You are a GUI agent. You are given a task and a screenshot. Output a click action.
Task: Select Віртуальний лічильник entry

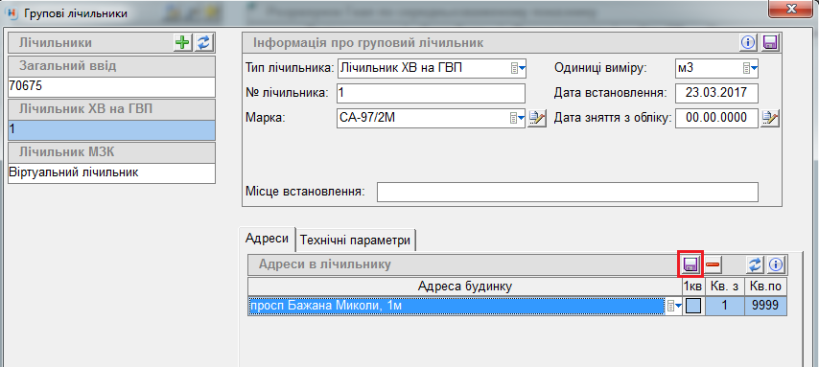click(112, 173)
